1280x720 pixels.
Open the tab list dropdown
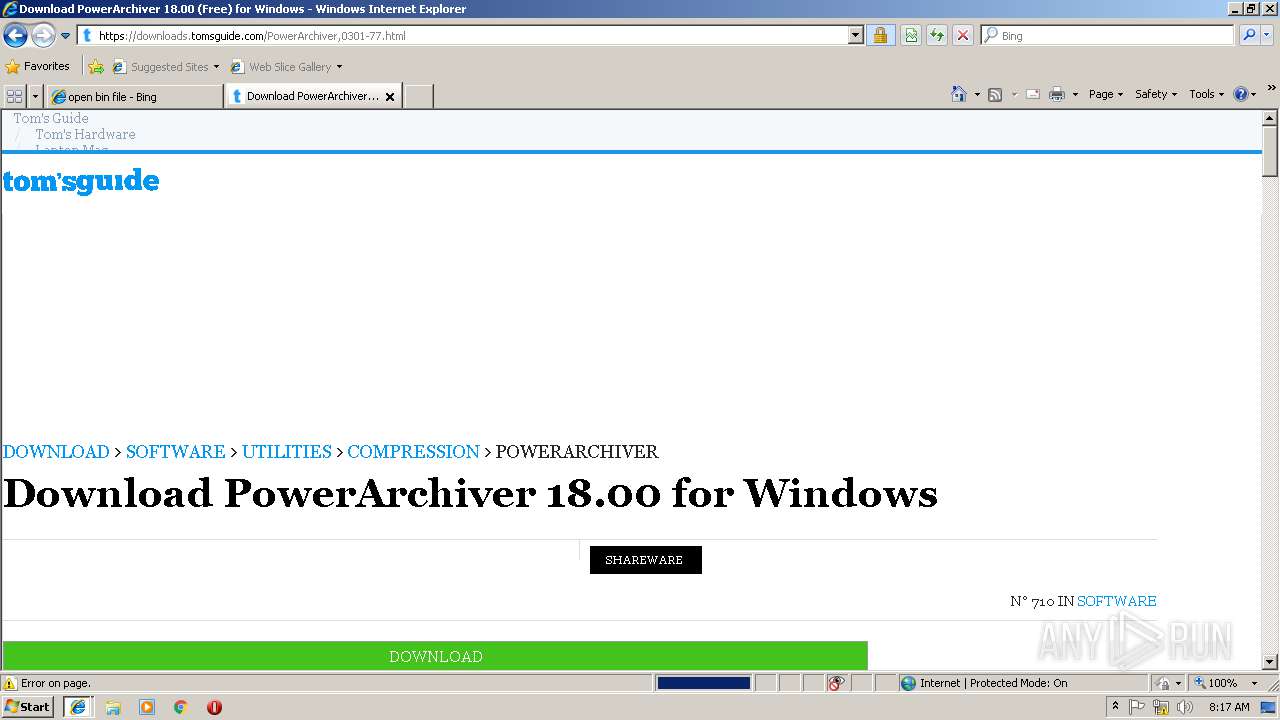(x=36, y=96)
